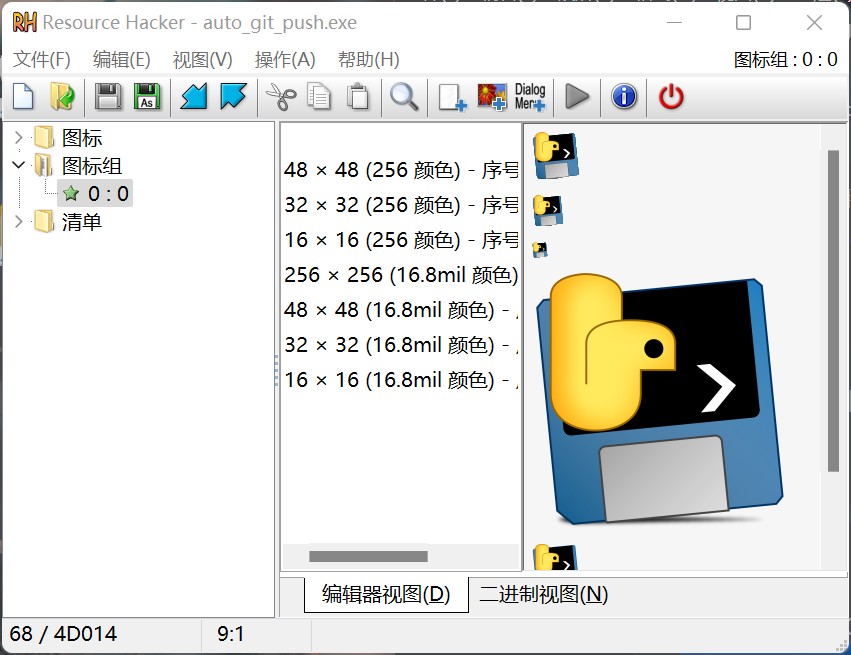
Task: Click the tiniest icon preview
Action: (540, 250)
